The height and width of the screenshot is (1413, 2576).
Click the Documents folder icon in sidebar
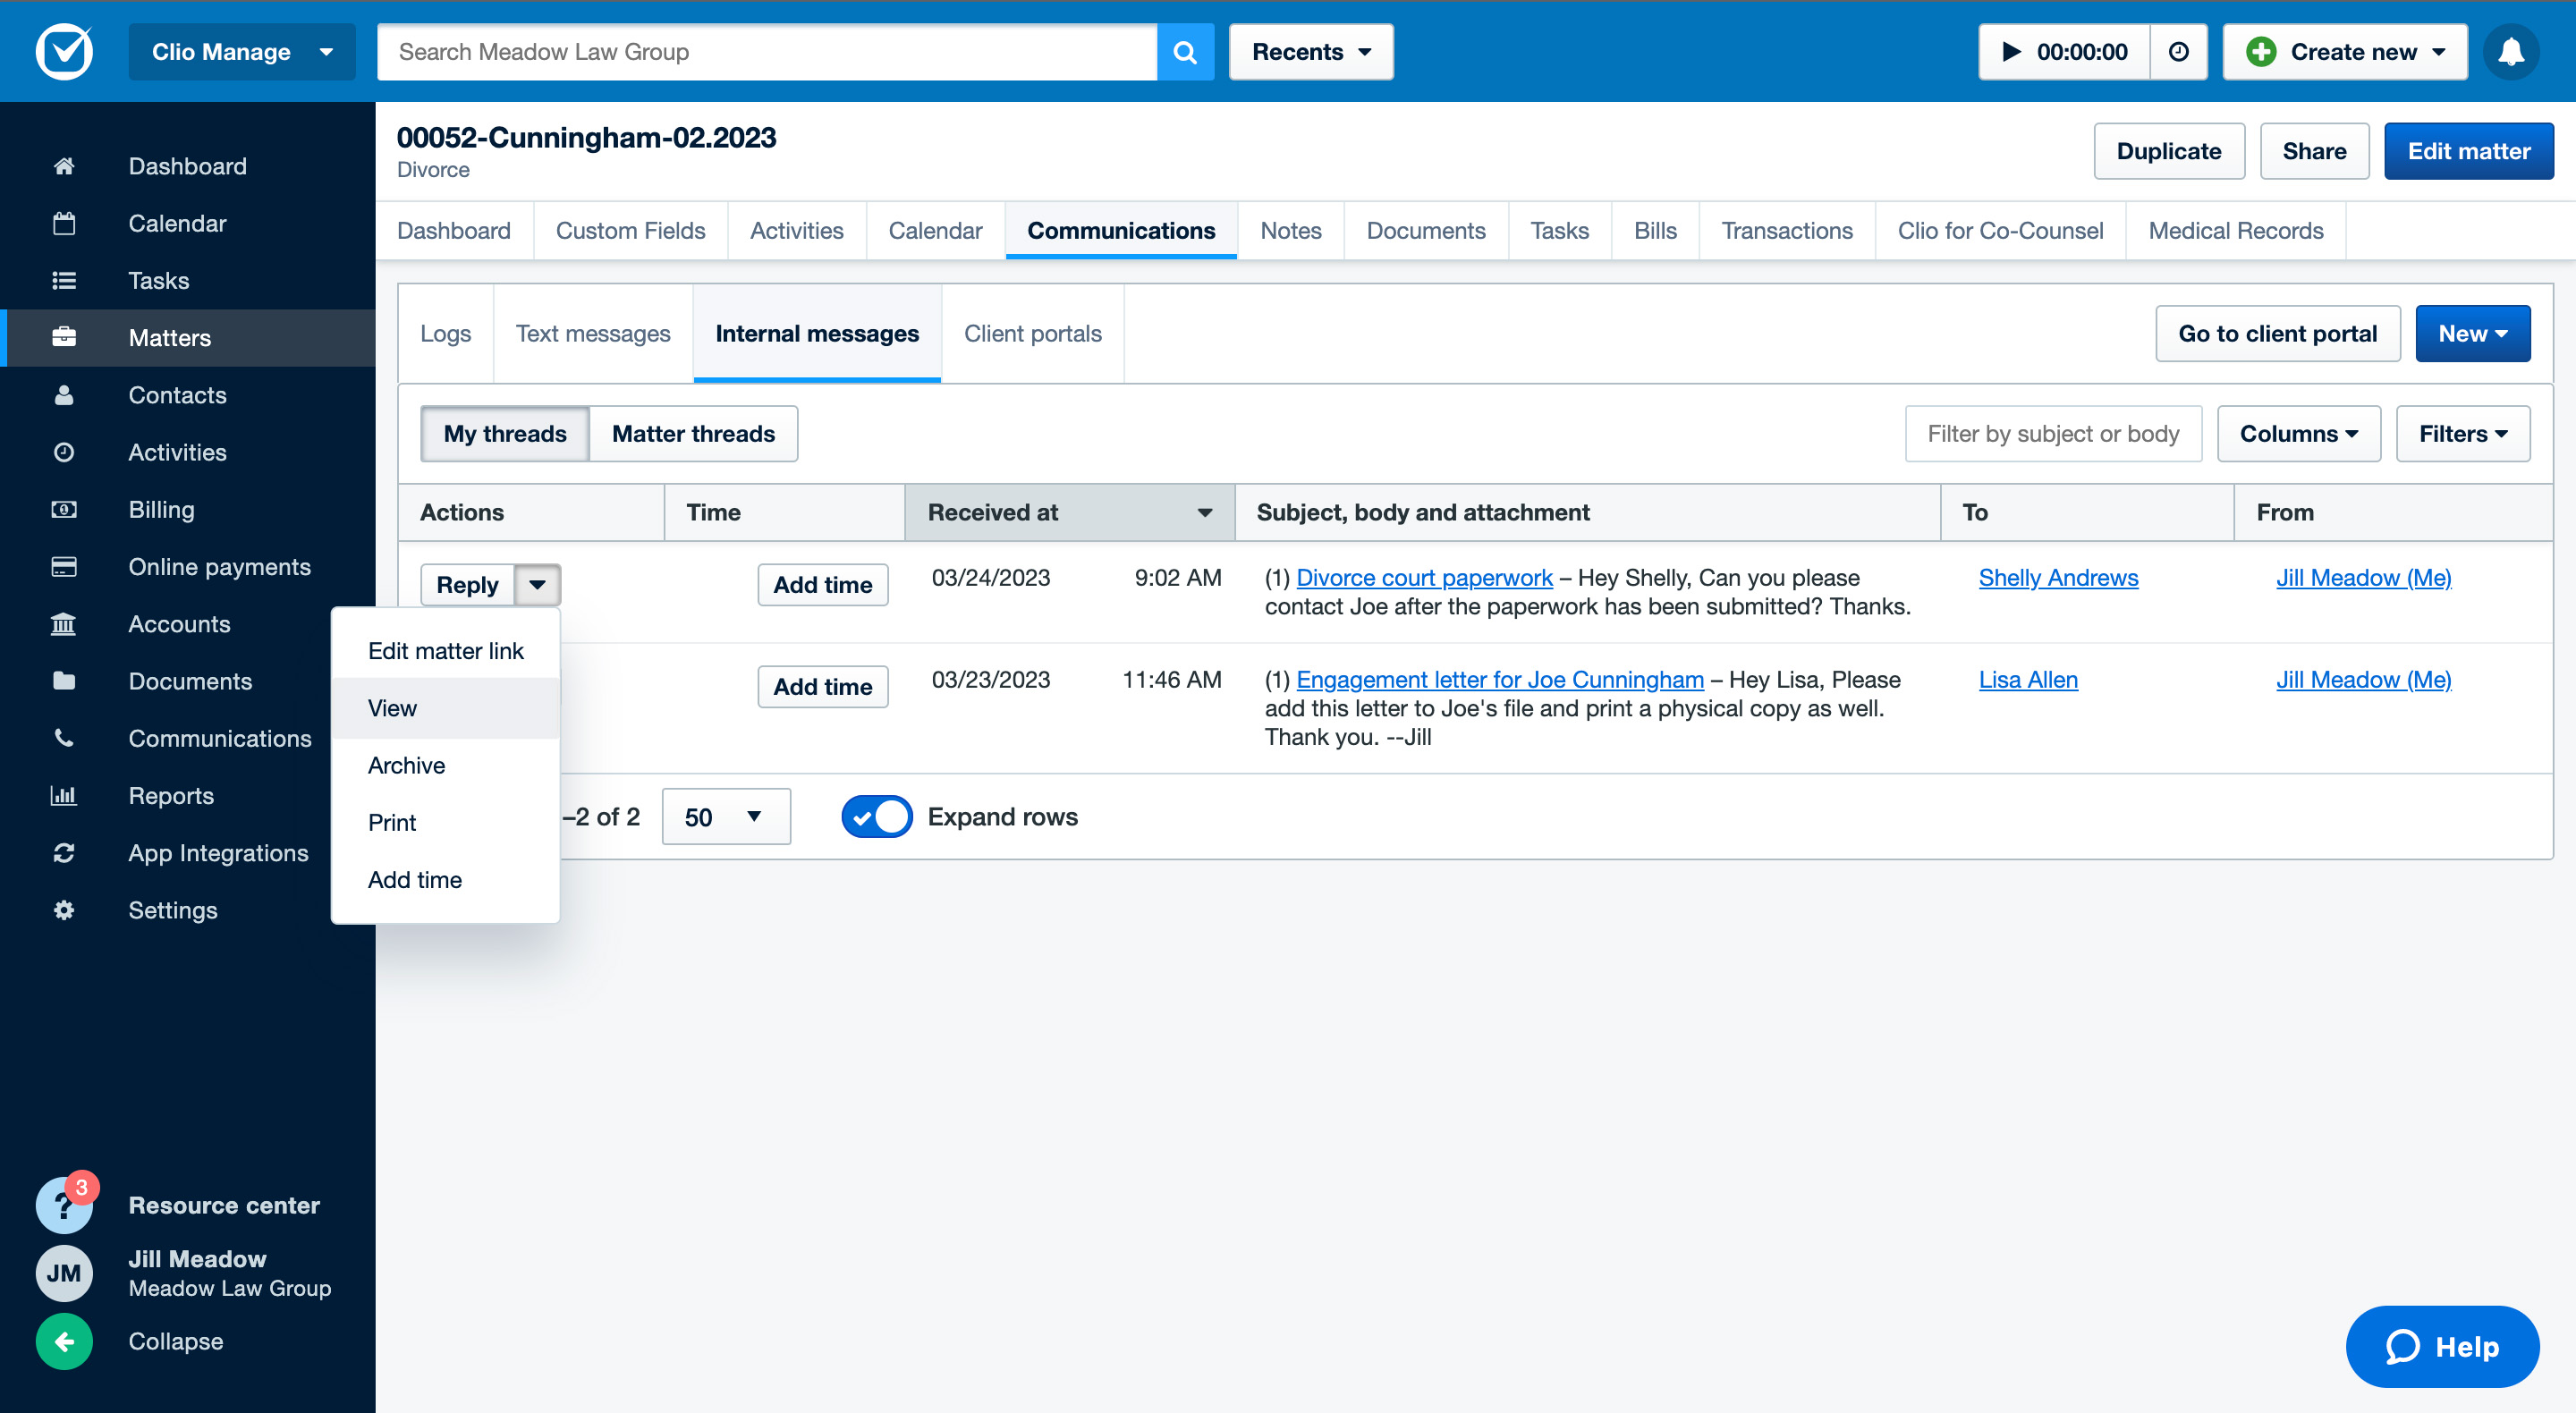pyautogui.click(x=64, y=681)
